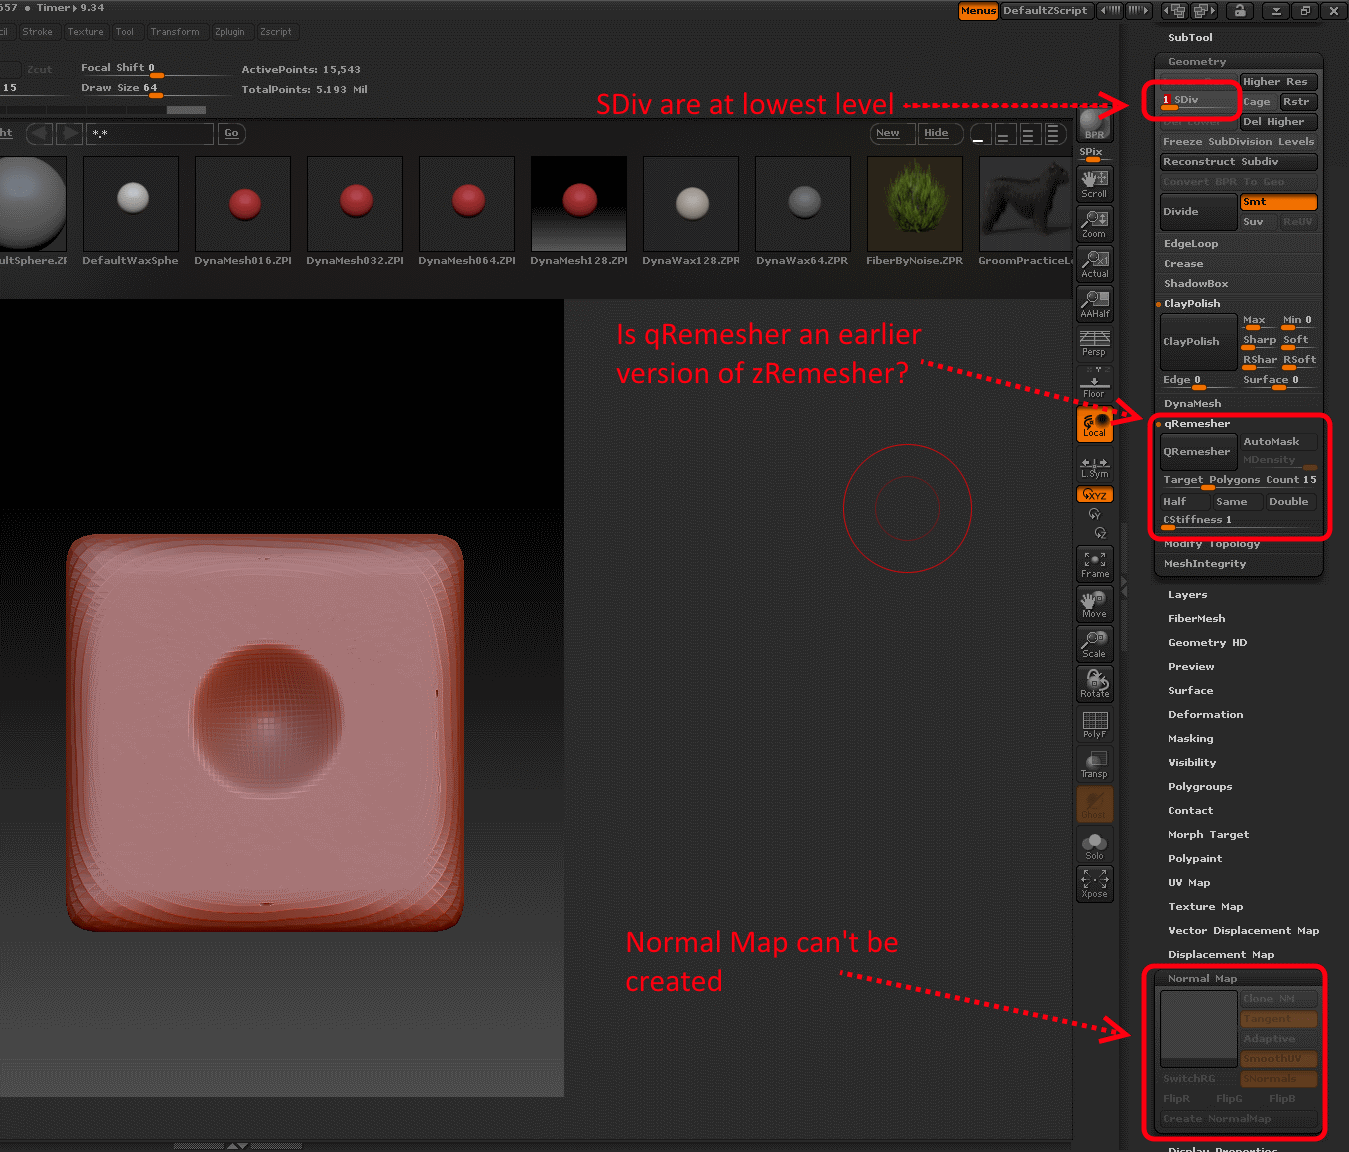This screenshot has width=1349, height=1152.
Task: Toggle Suv smooth UV option
Action: [x=1258, y=222]
